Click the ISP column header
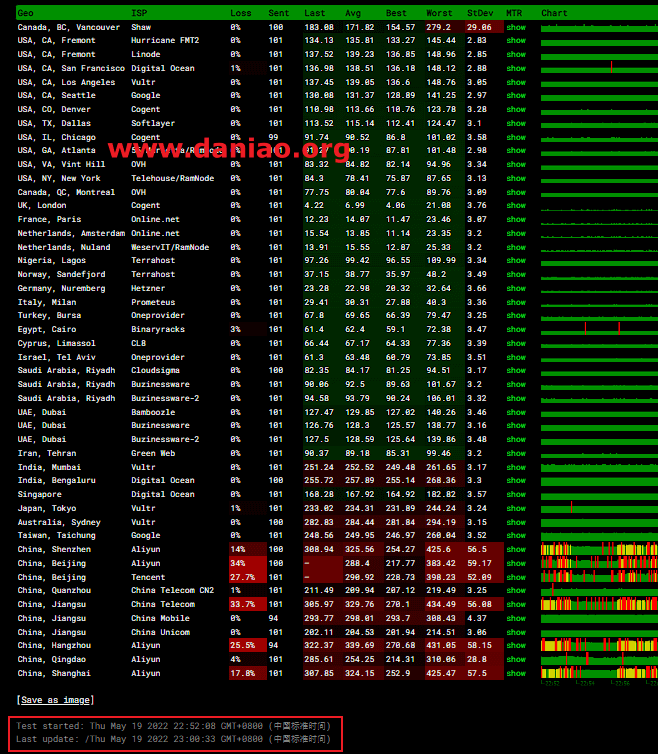Viewport: 658px width, 754px height. (x=139, y=13)
